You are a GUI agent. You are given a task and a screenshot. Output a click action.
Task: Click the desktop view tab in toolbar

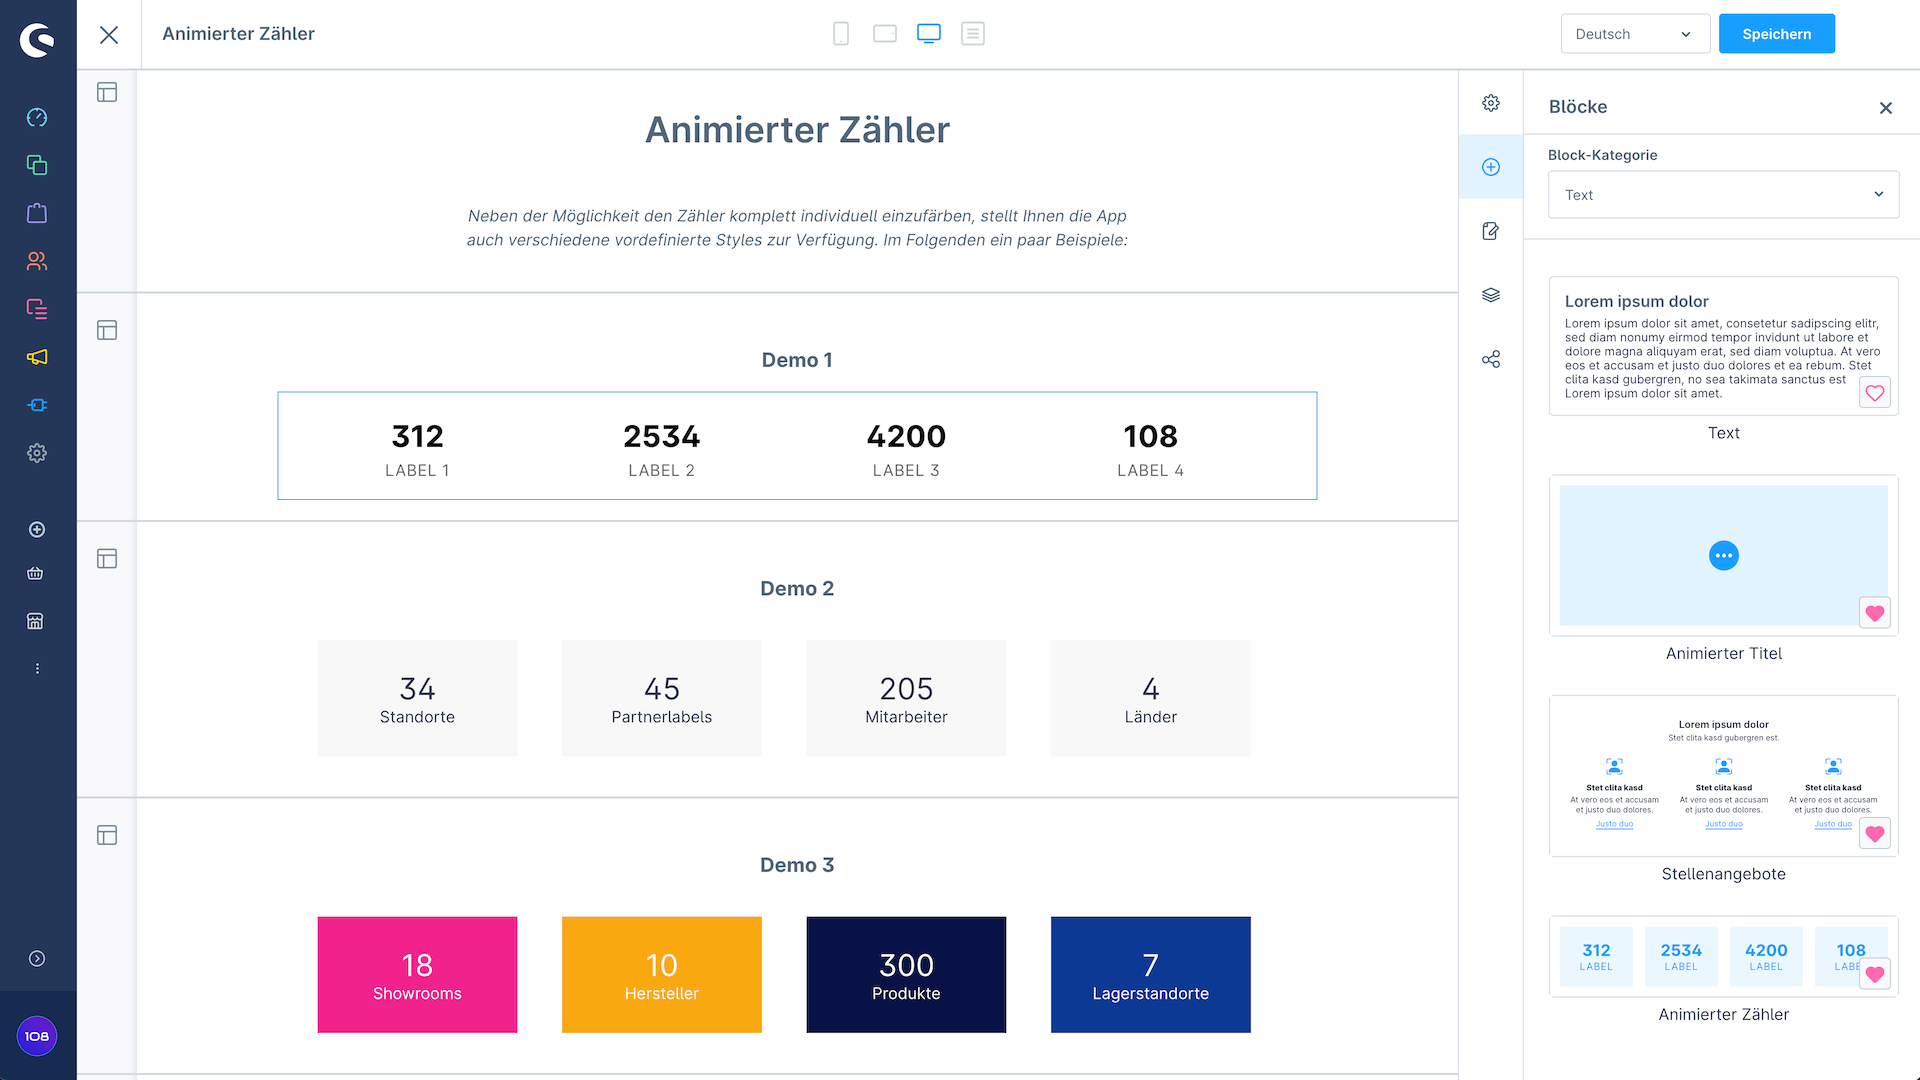pyautogui.click(x=928, y=33)
